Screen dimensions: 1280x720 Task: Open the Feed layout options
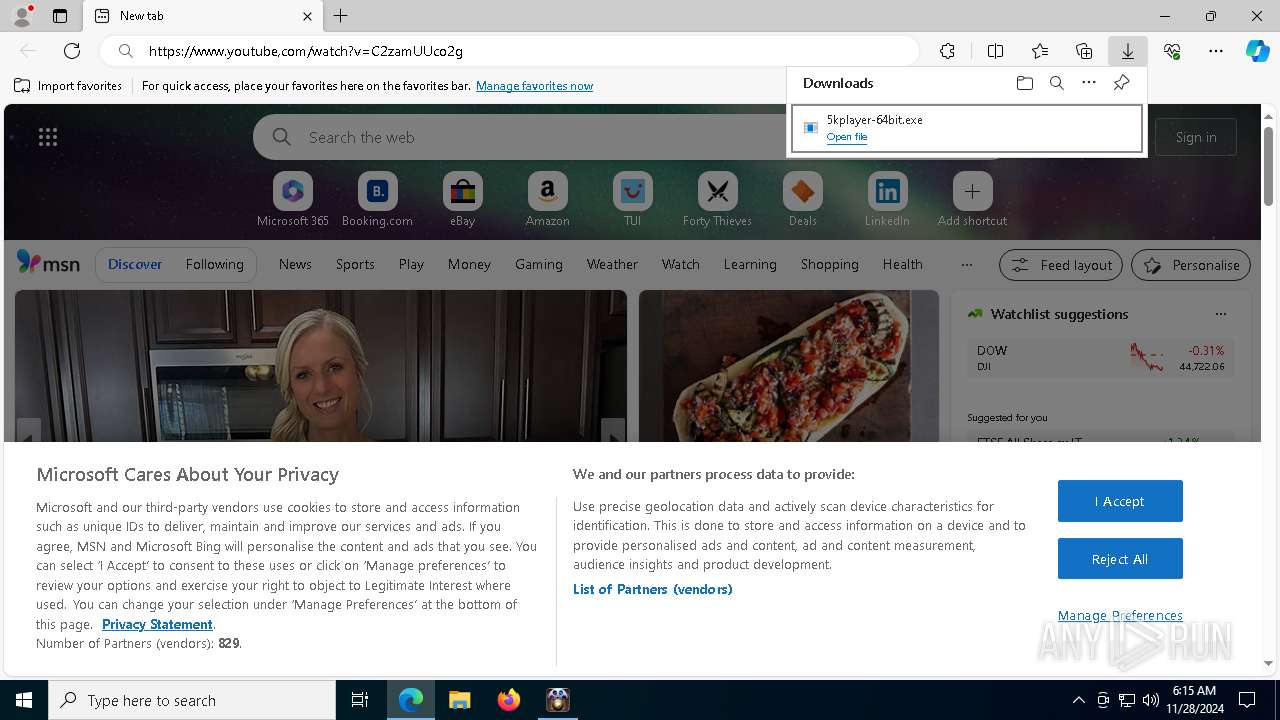pos(1061,265)
